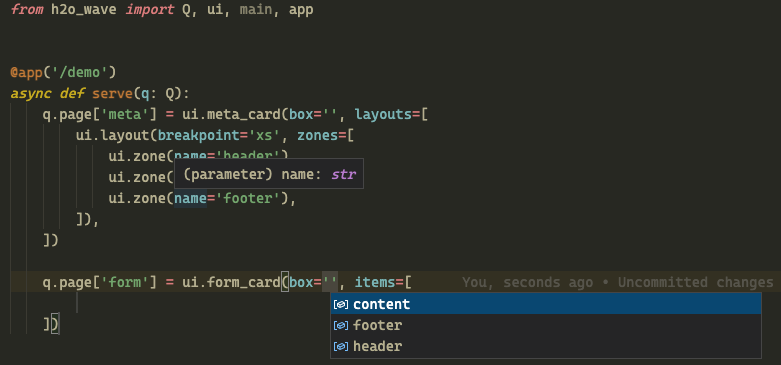
Task: Click the '(parameter) name: str' hover tooltip
Action: 269,174
